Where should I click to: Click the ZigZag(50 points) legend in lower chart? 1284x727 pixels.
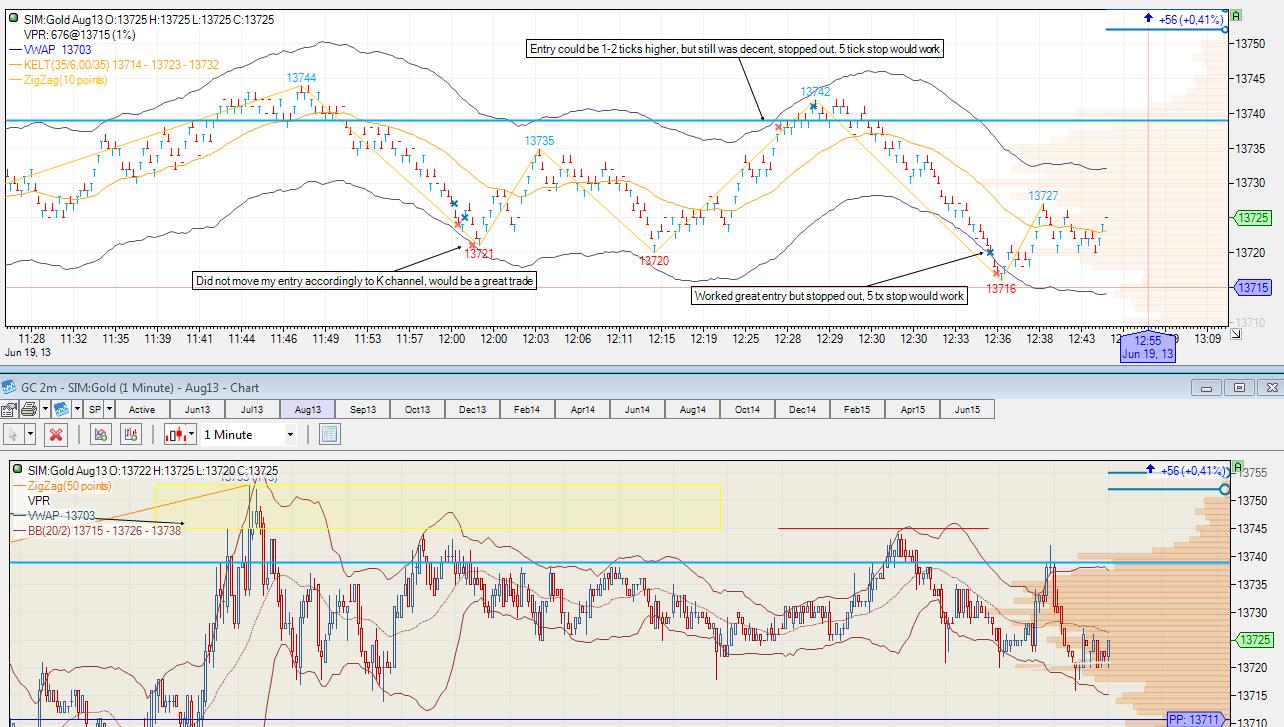(63, 486)
